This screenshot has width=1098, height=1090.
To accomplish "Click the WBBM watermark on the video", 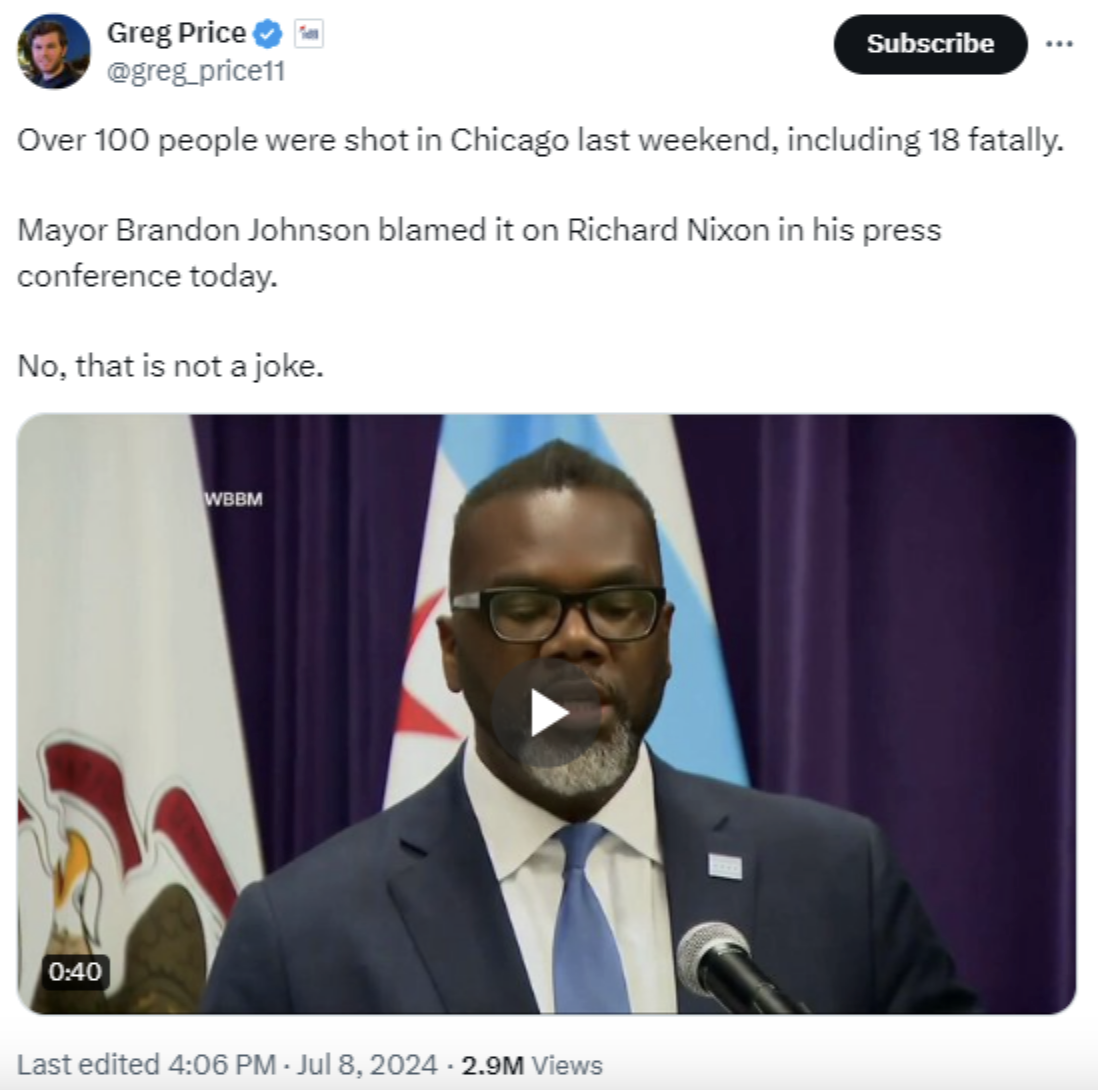I will 233,499.
